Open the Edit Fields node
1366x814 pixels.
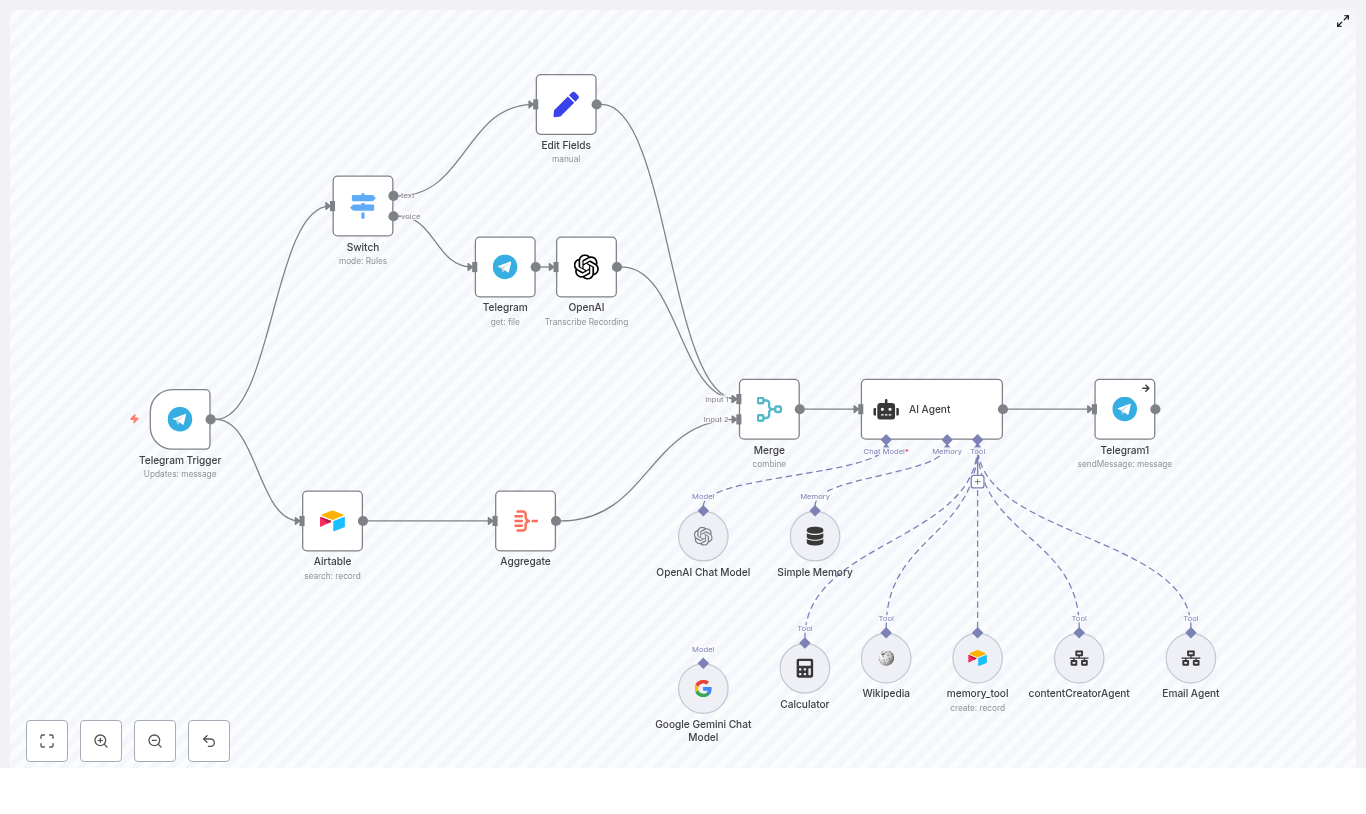pyautogui.click(x=565, y=104)
